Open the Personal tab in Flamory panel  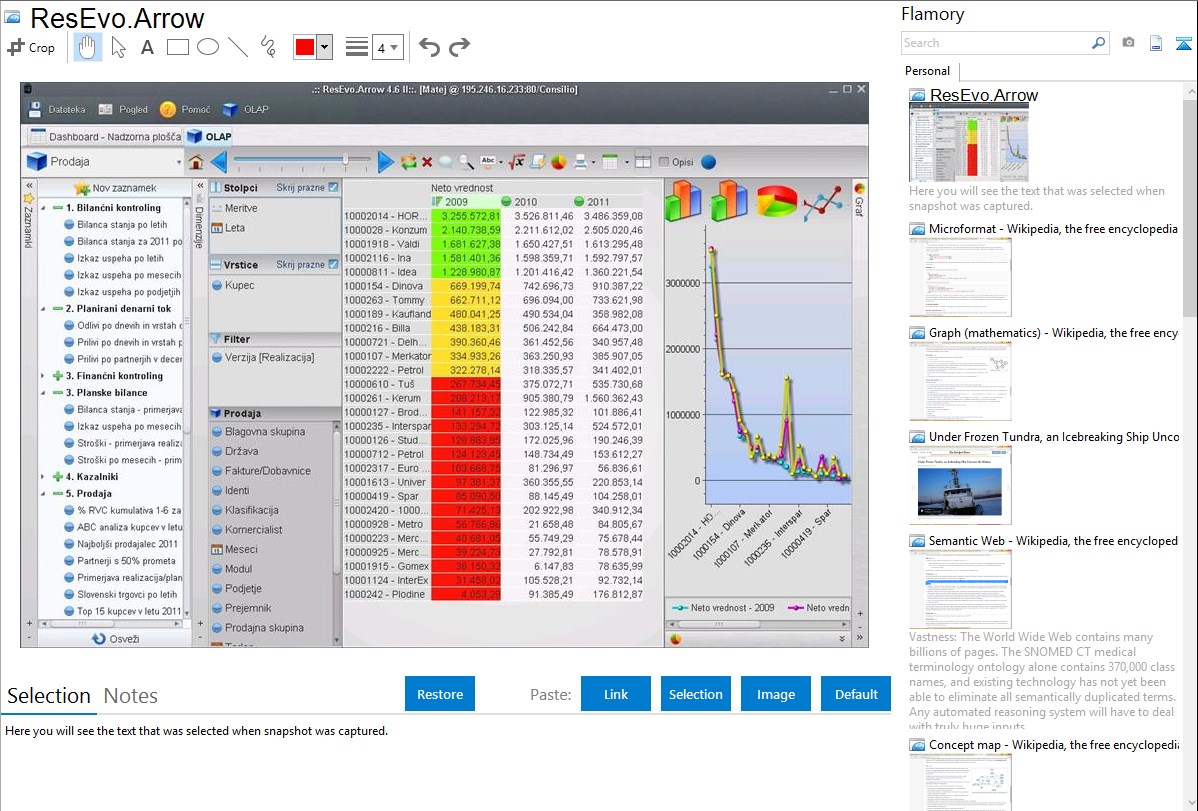[x=927, y=71]
